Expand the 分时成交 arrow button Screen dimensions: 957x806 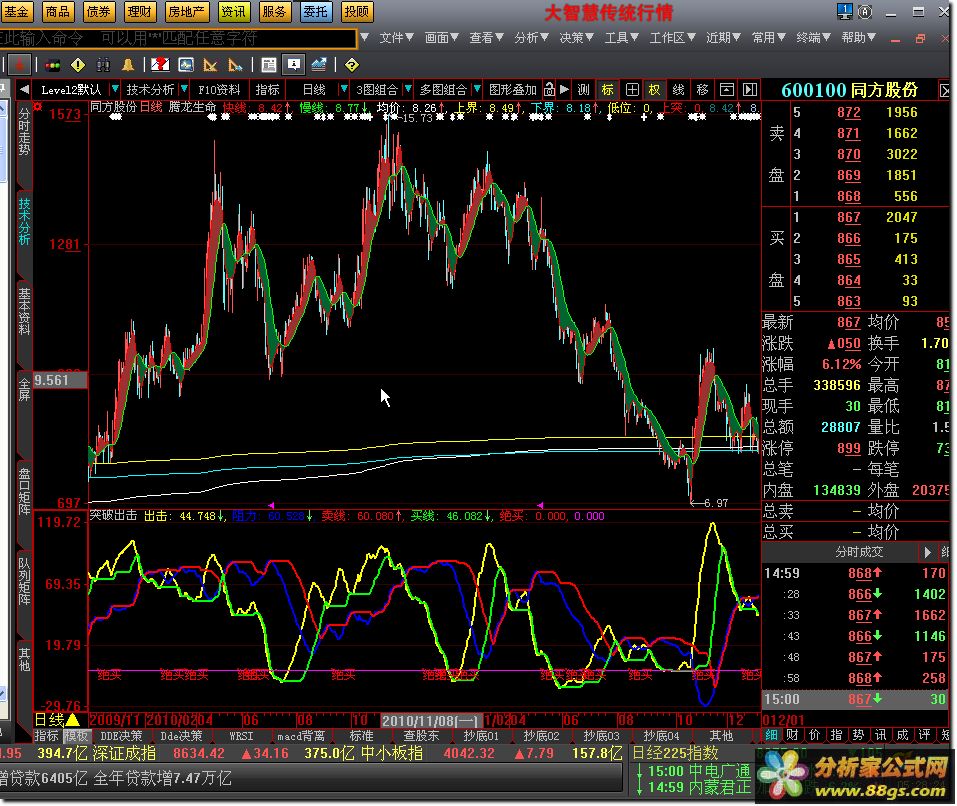tap(927, 552)
